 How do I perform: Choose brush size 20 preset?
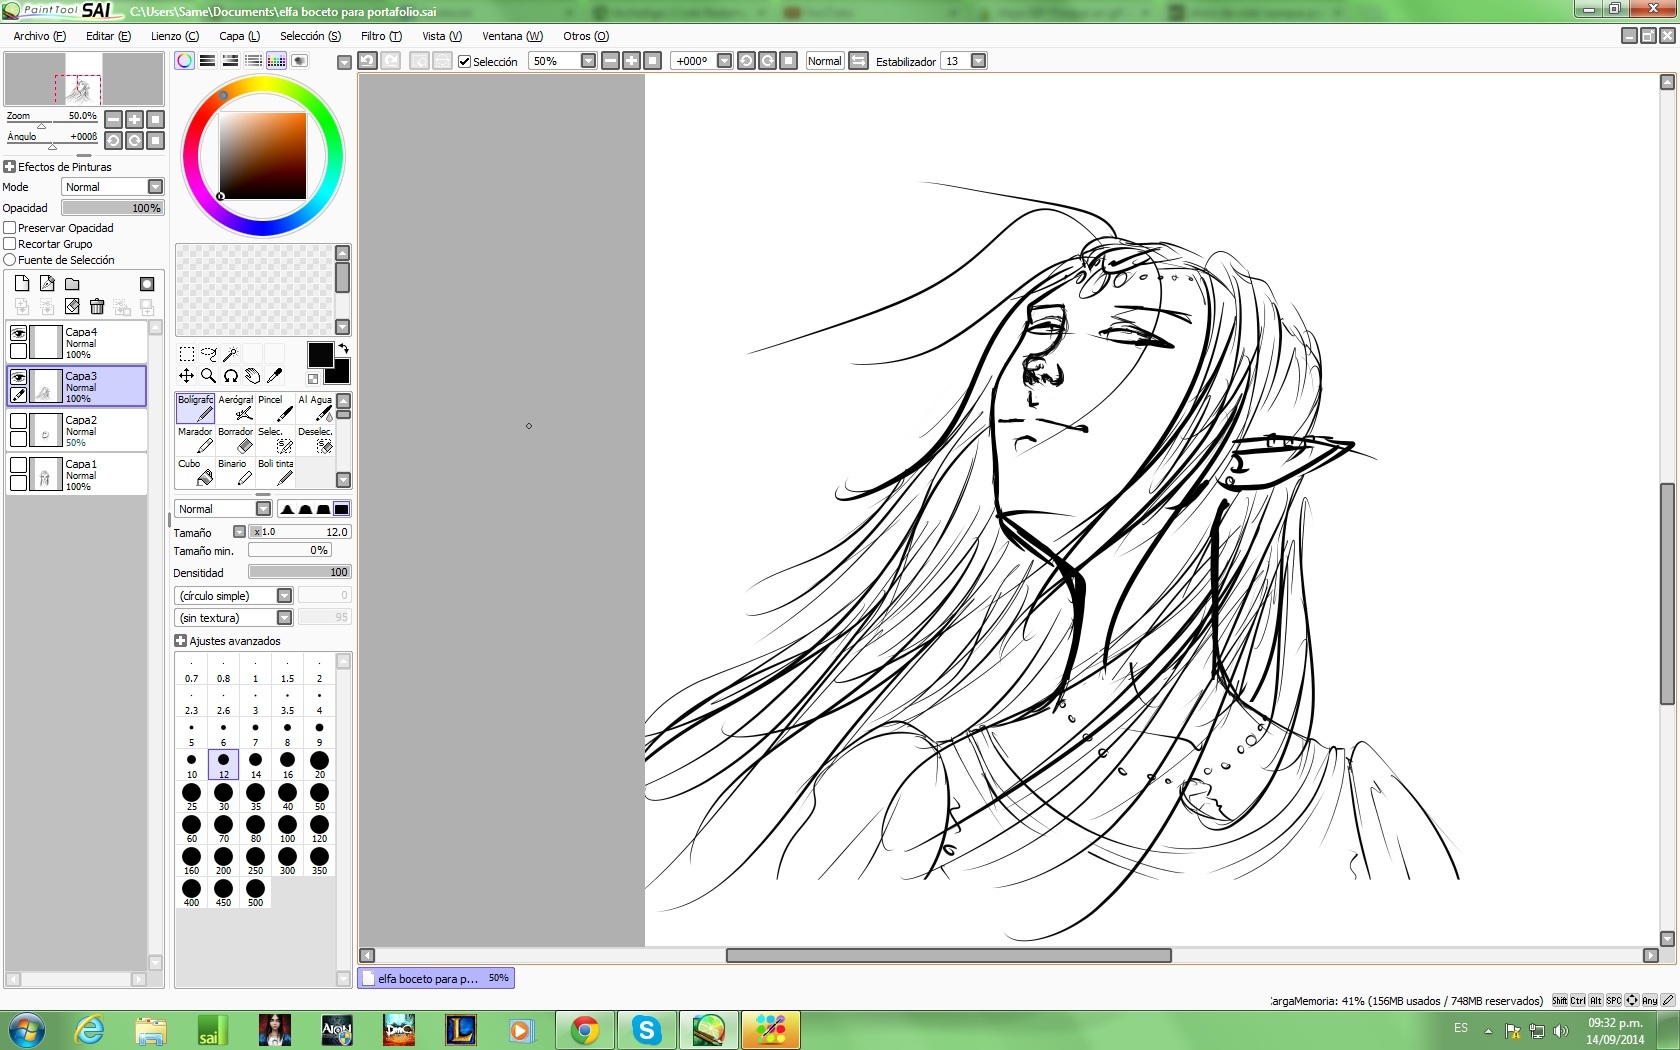click(319, 765)
